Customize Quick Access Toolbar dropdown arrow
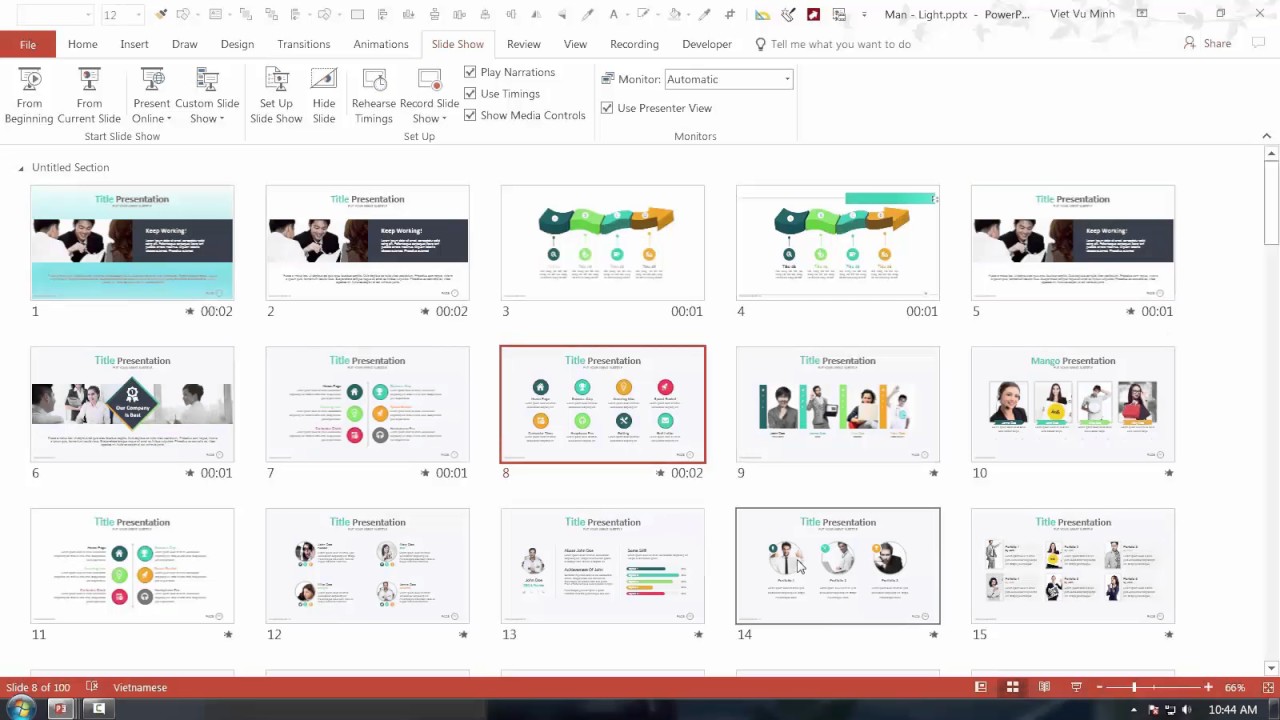The width and height of the screenshot is (1280, 720). pyautogui.click(x=863, y=14)
